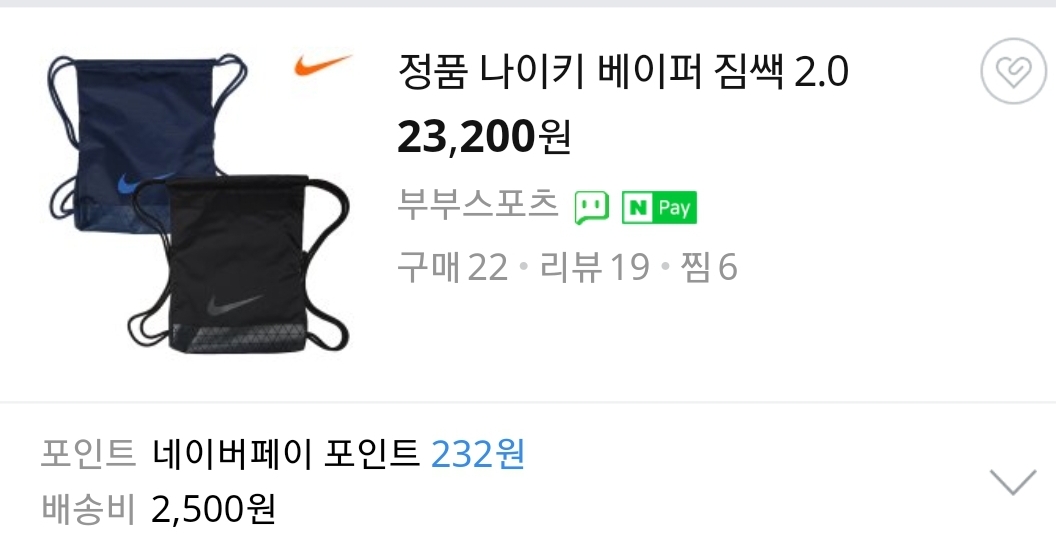
Task: Toggle the heart wishlist button
Action: coord(1014,71)
